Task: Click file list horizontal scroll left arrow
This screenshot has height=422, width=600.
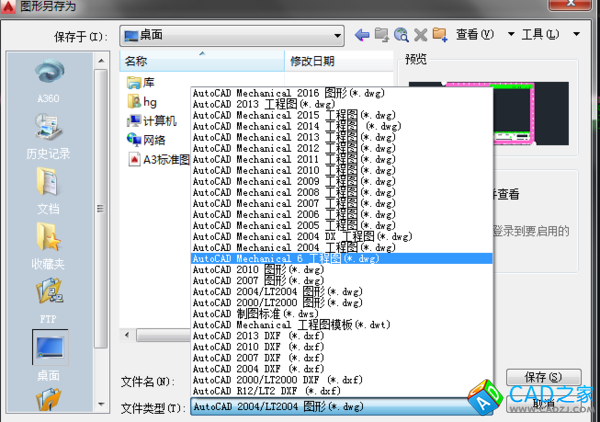Action: pyautogui.click(x=127, y=336)
